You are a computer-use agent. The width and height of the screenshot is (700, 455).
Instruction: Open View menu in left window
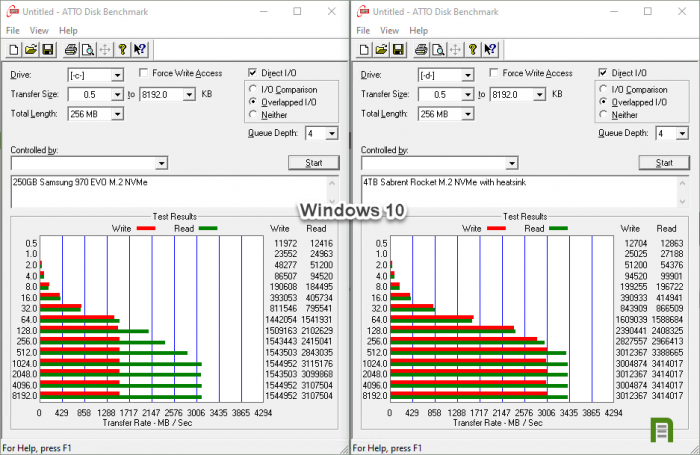pyautogui.click(x=39, y=30)
